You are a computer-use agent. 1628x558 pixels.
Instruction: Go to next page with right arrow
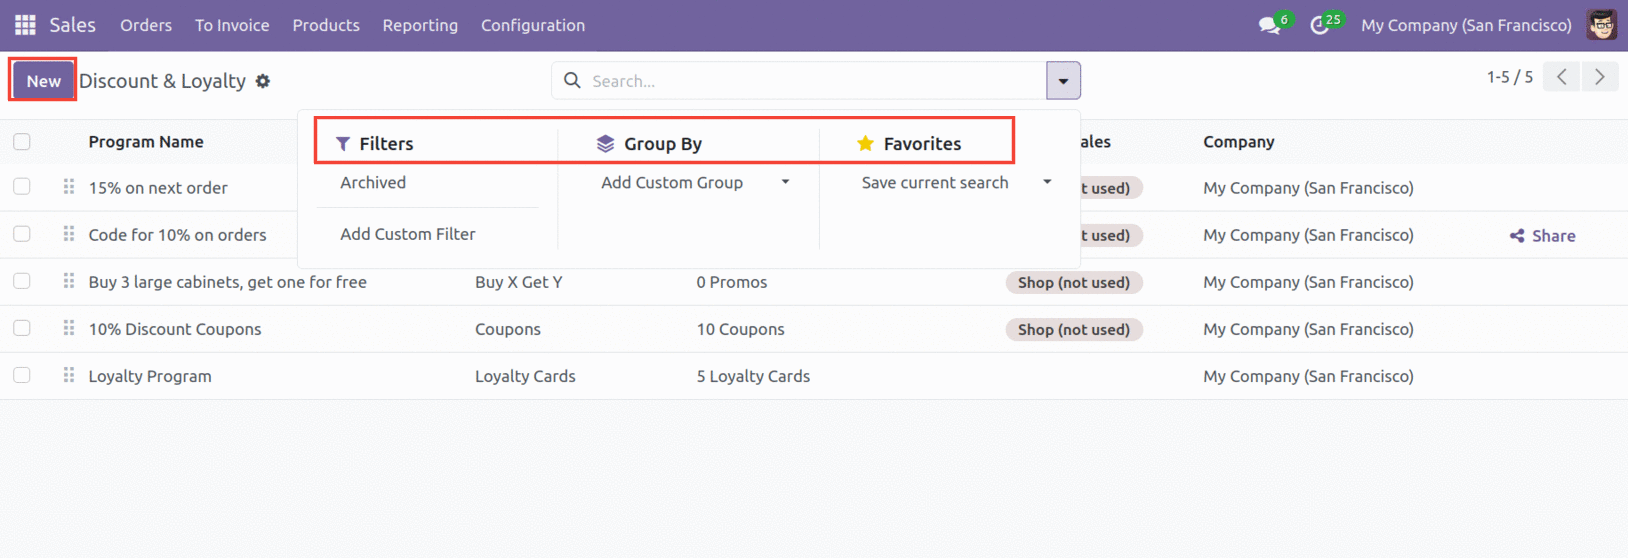tap(1599, 77)
